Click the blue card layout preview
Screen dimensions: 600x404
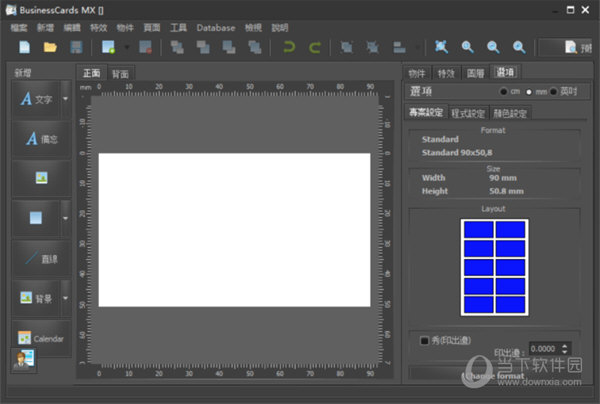point(494,267)
